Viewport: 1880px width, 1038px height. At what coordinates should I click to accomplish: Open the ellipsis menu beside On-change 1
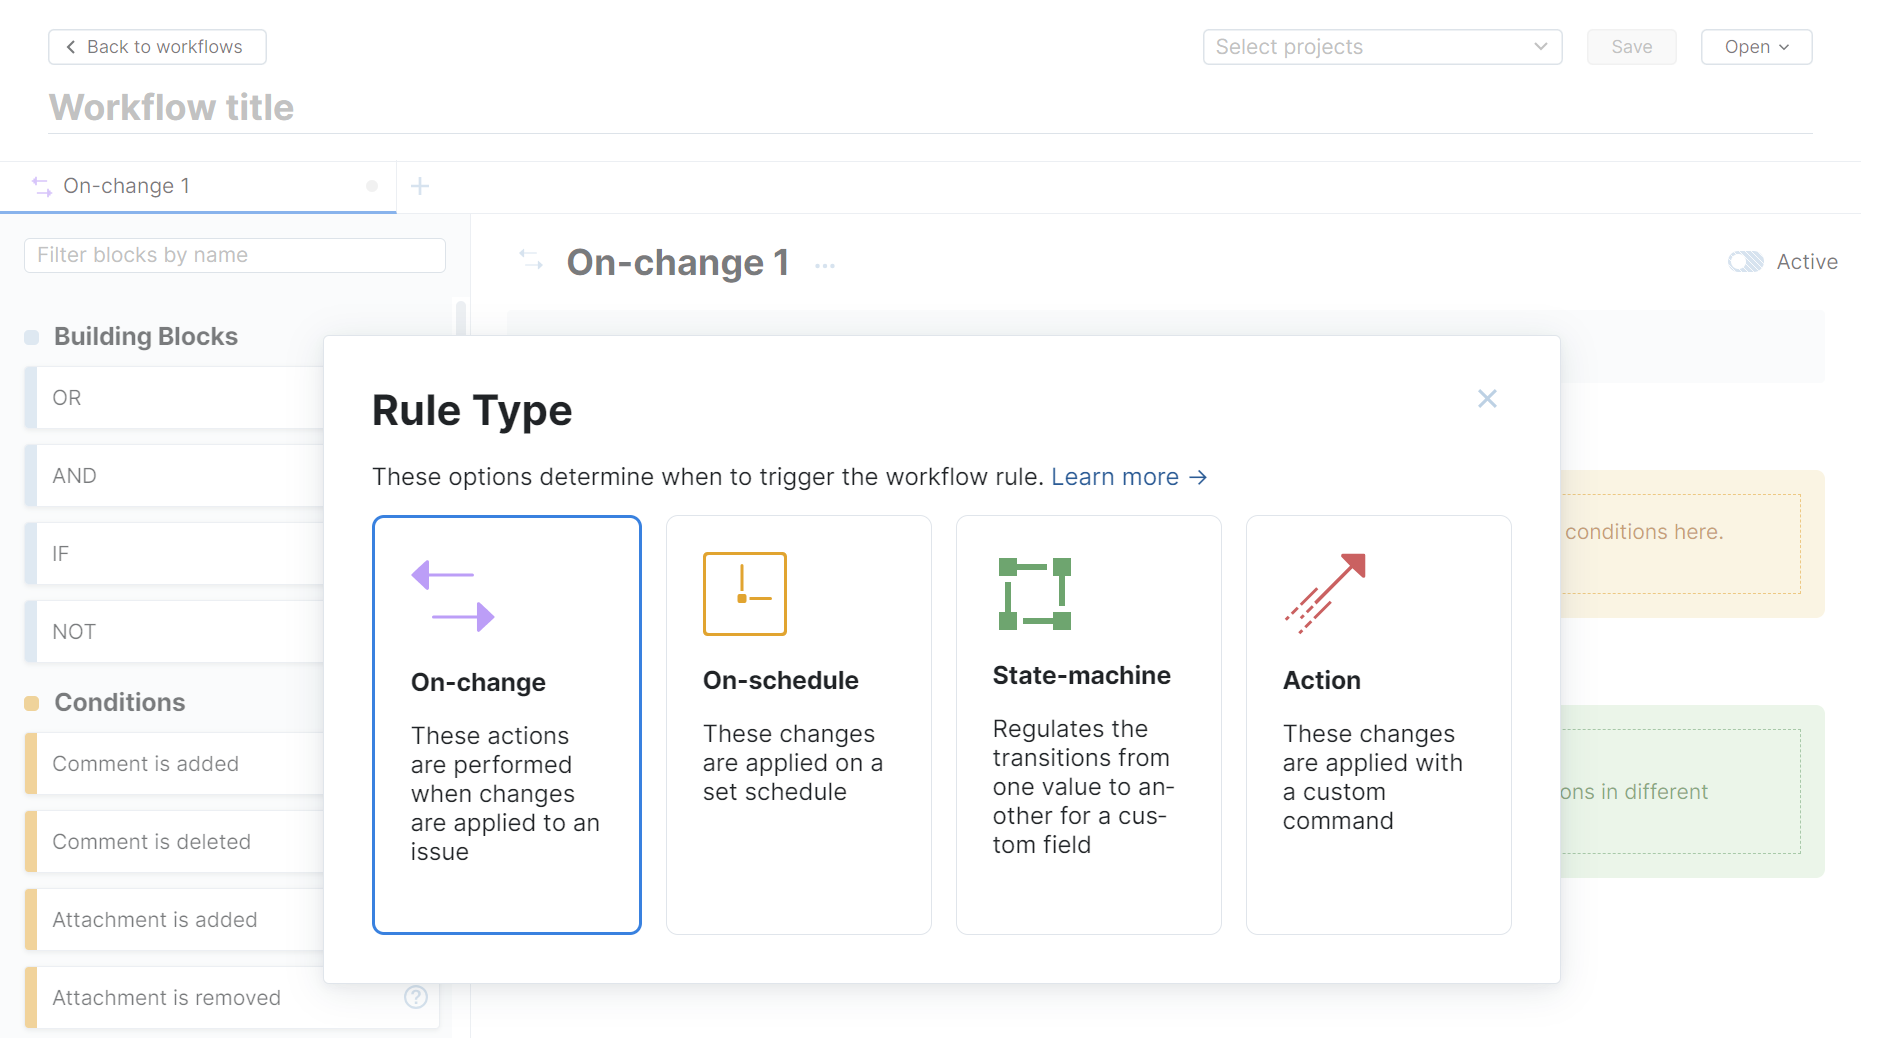[824, 265]
